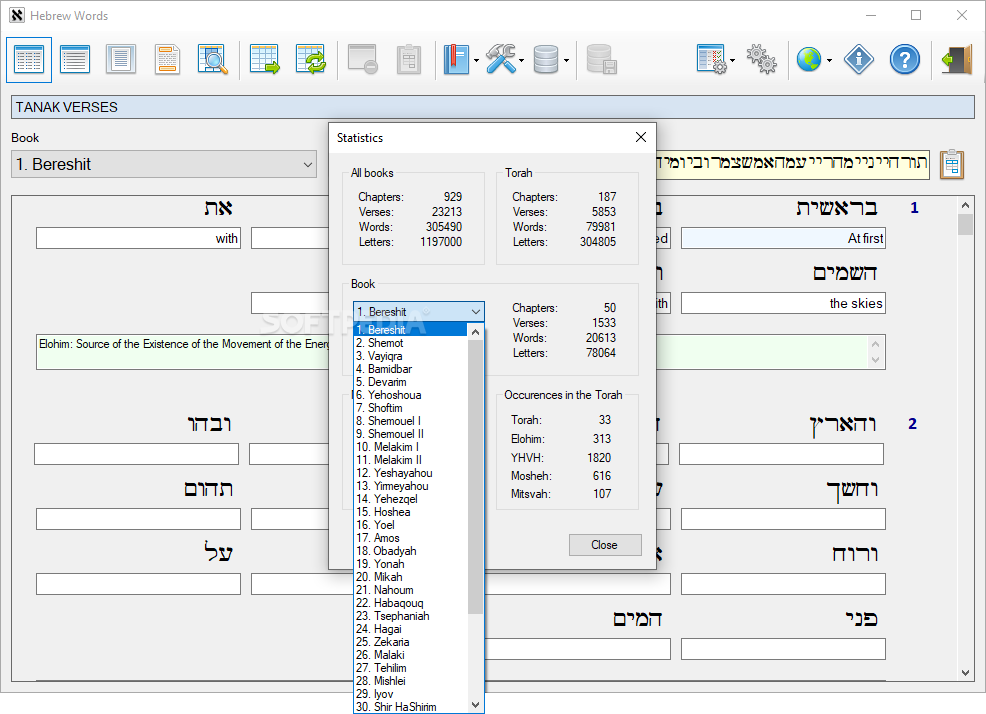Select 5. Devarim in the book list

click(x=411, y=382)
